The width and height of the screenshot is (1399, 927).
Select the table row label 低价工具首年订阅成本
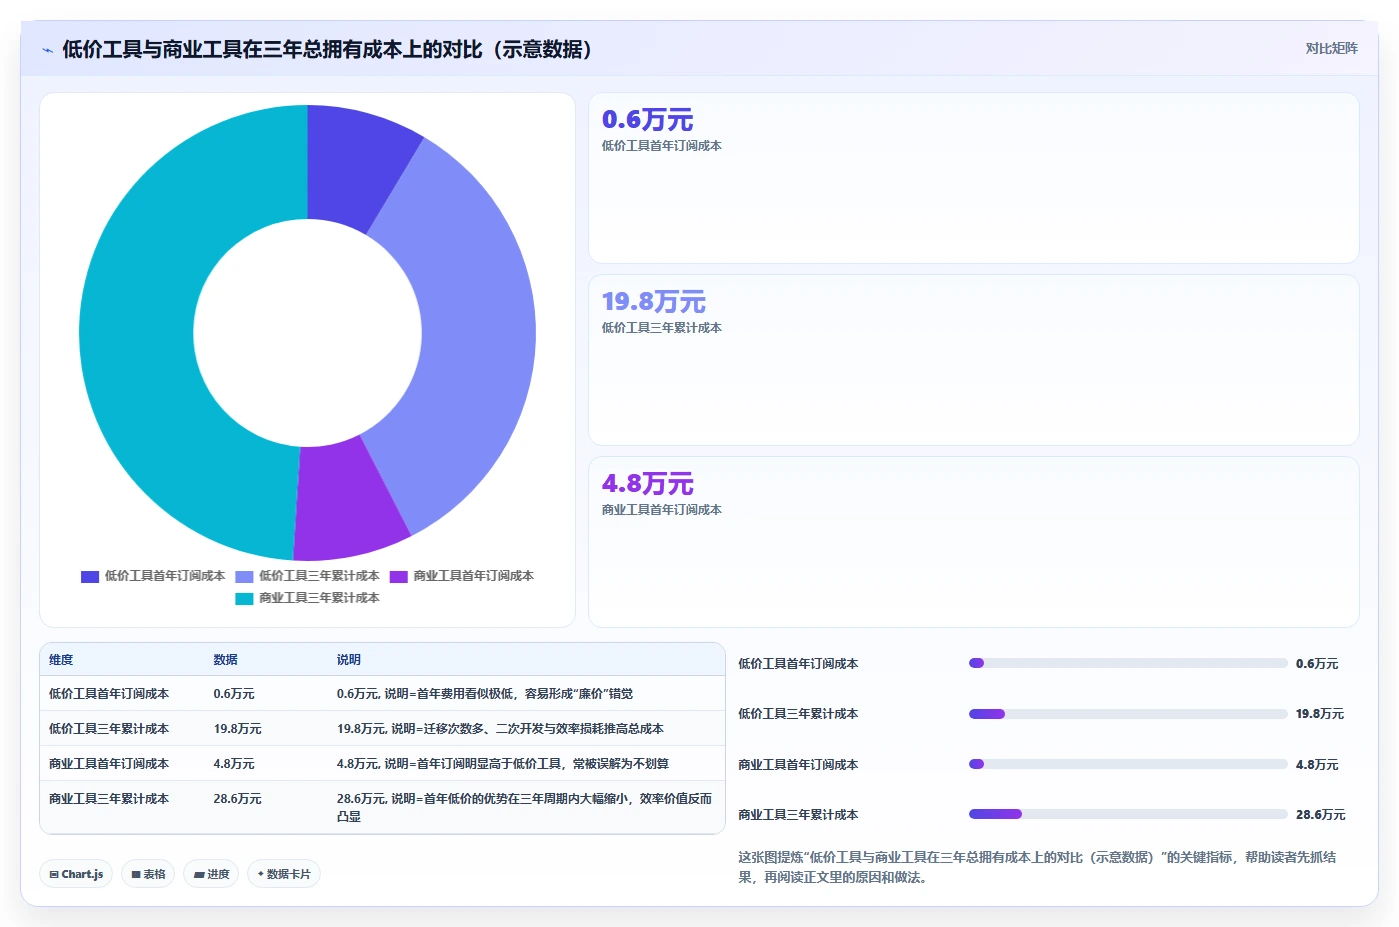[109, 694]
